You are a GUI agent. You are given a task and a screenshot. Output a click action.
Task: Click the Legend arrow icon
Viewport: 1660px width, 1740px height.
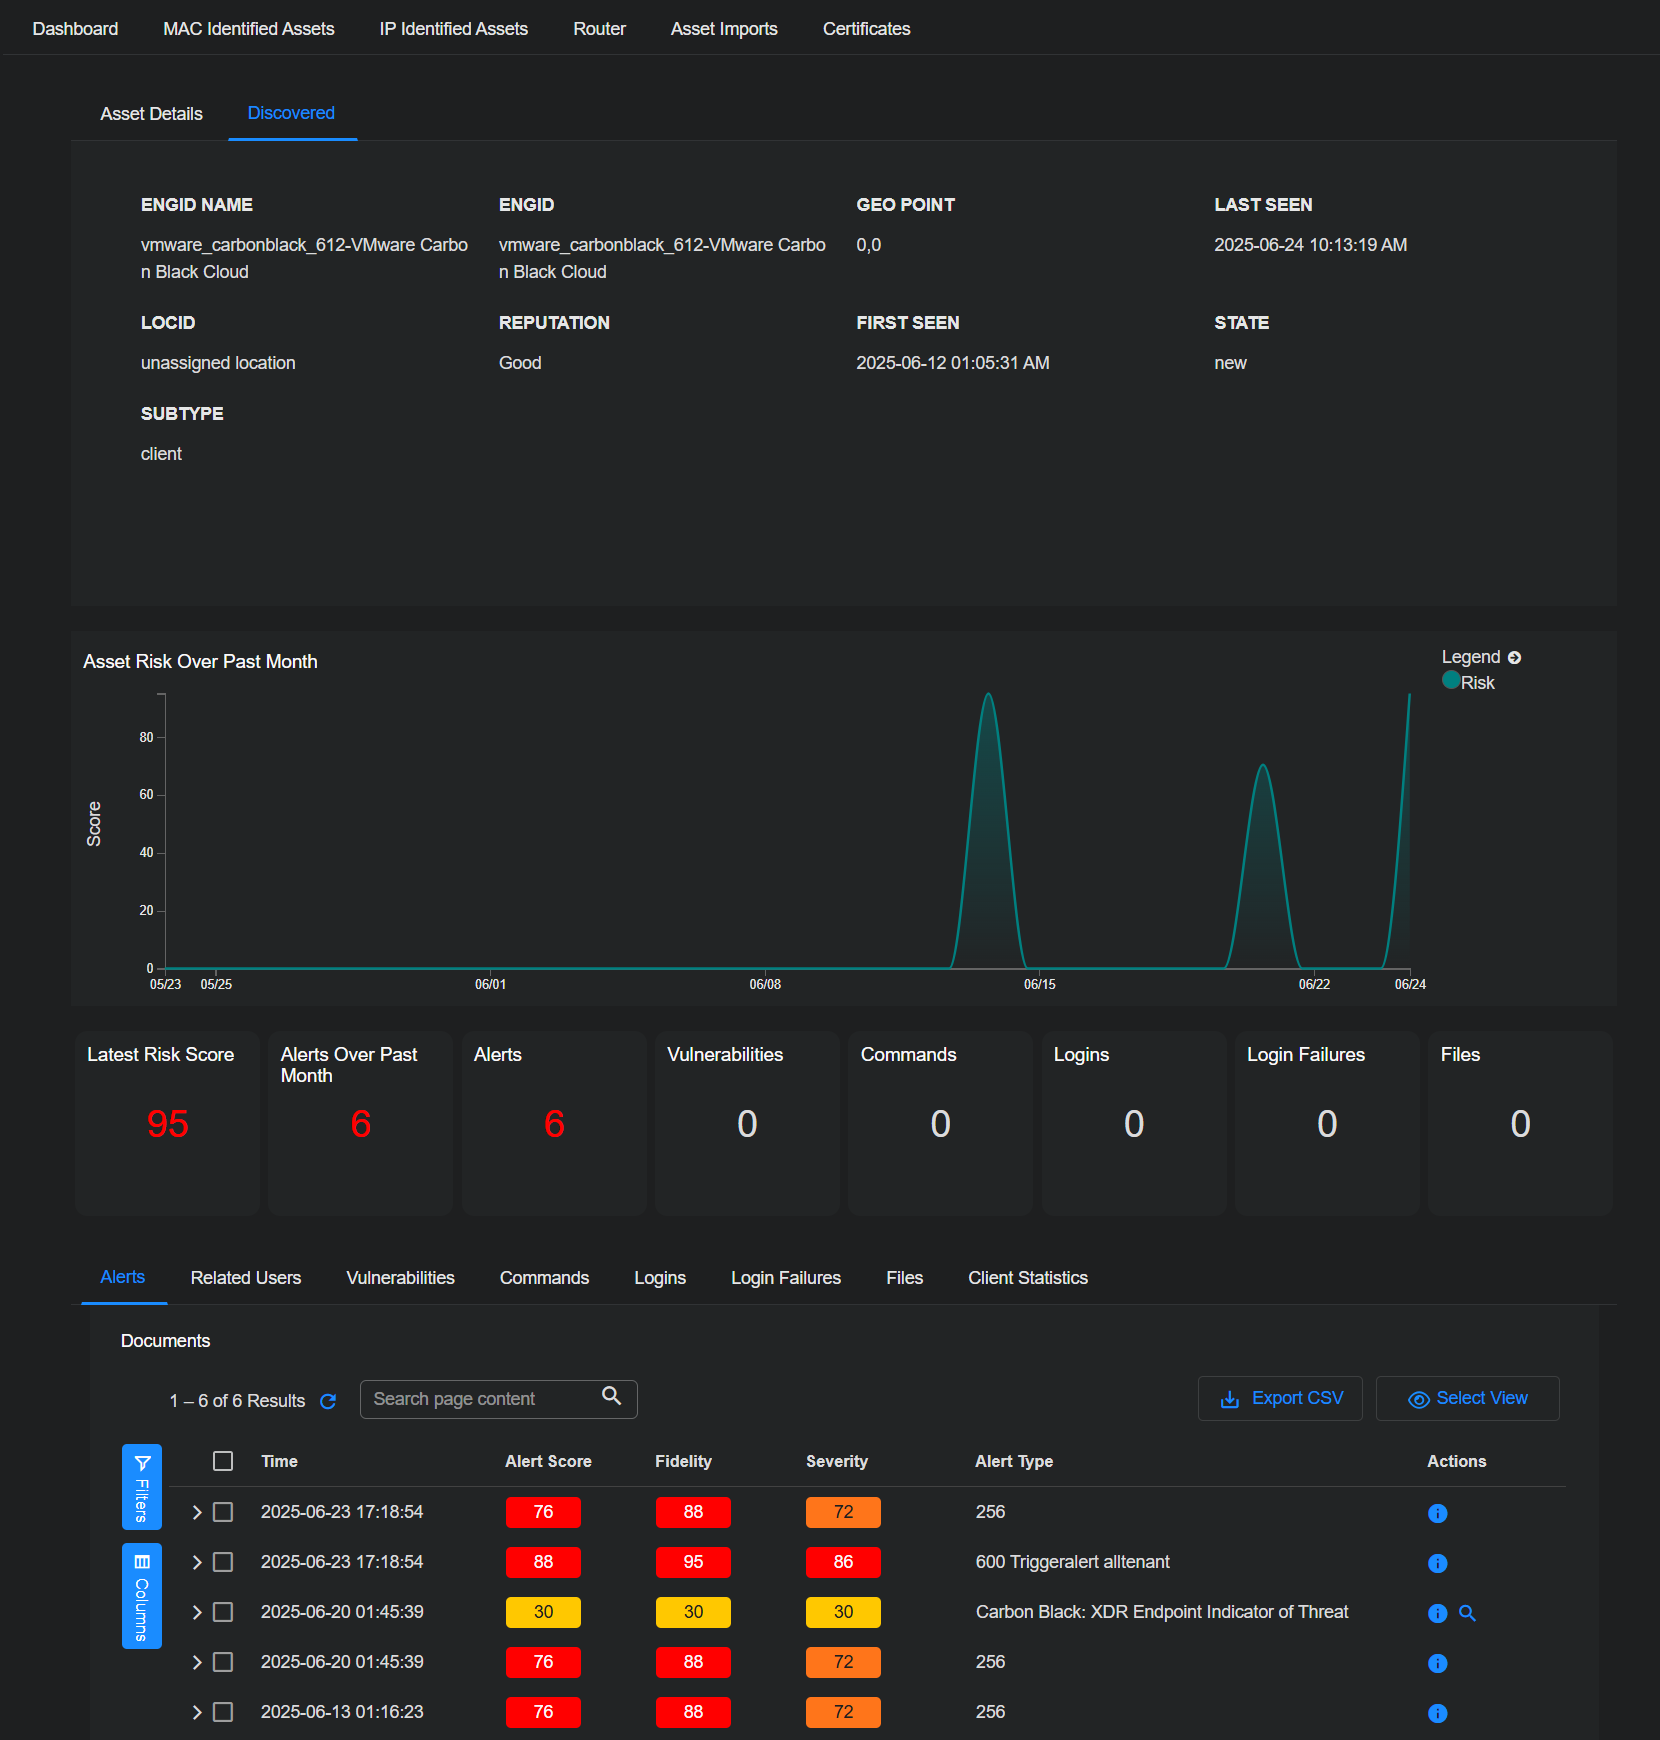(x=1514, y=658)
